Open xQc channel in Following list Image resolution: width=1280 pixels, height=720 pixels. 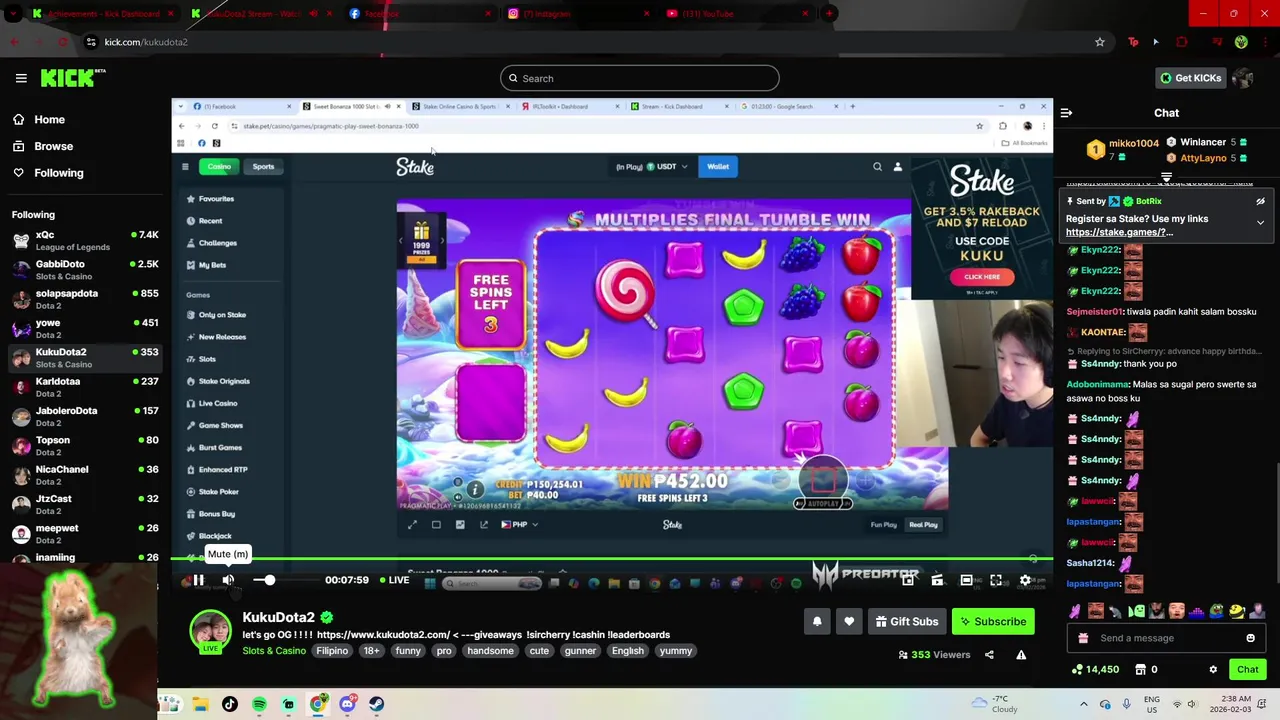tap(85, 240)
